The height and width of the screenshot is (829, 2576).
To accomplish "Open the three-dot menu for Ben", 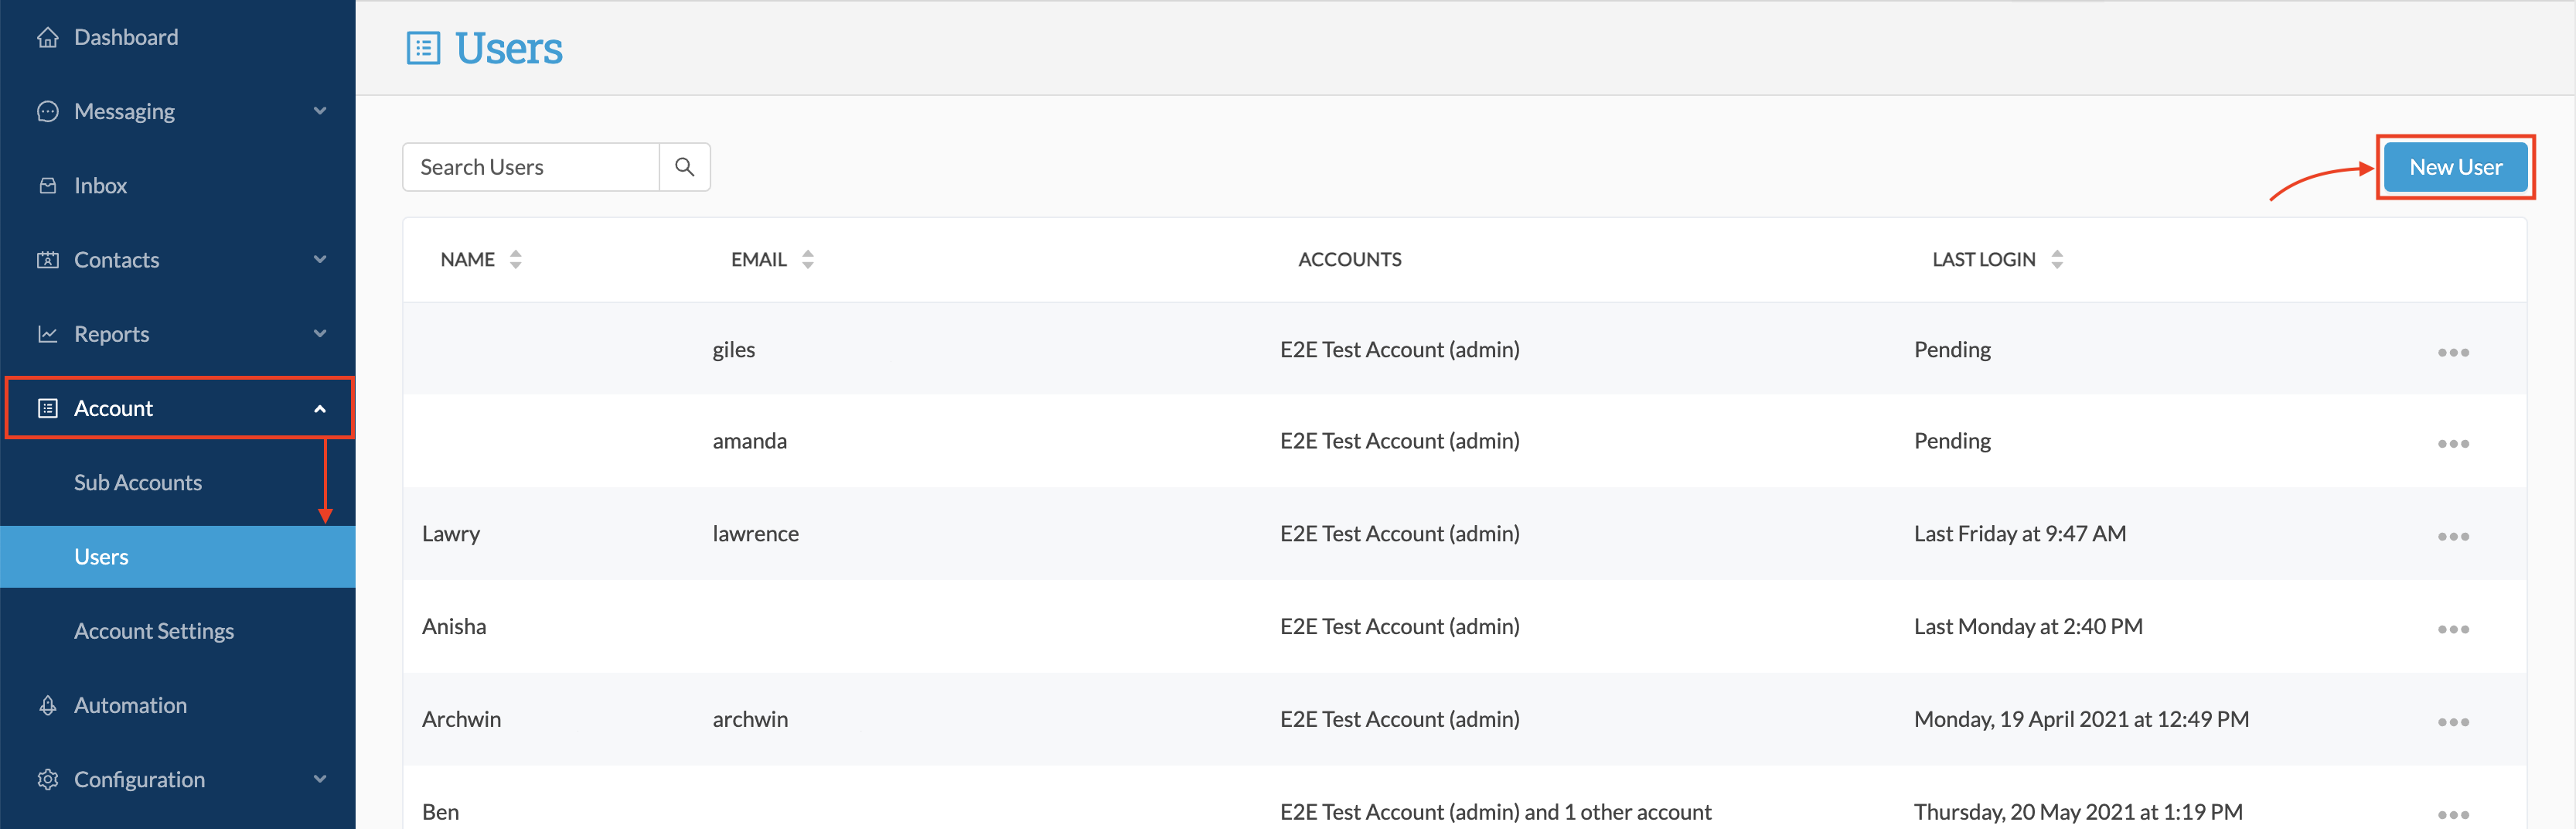I will pos(2453,814).
